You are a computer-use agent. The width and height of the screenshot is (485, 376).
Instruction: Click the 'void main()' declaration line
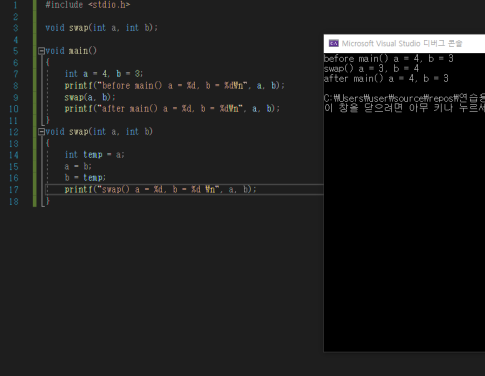click(71, 51)
